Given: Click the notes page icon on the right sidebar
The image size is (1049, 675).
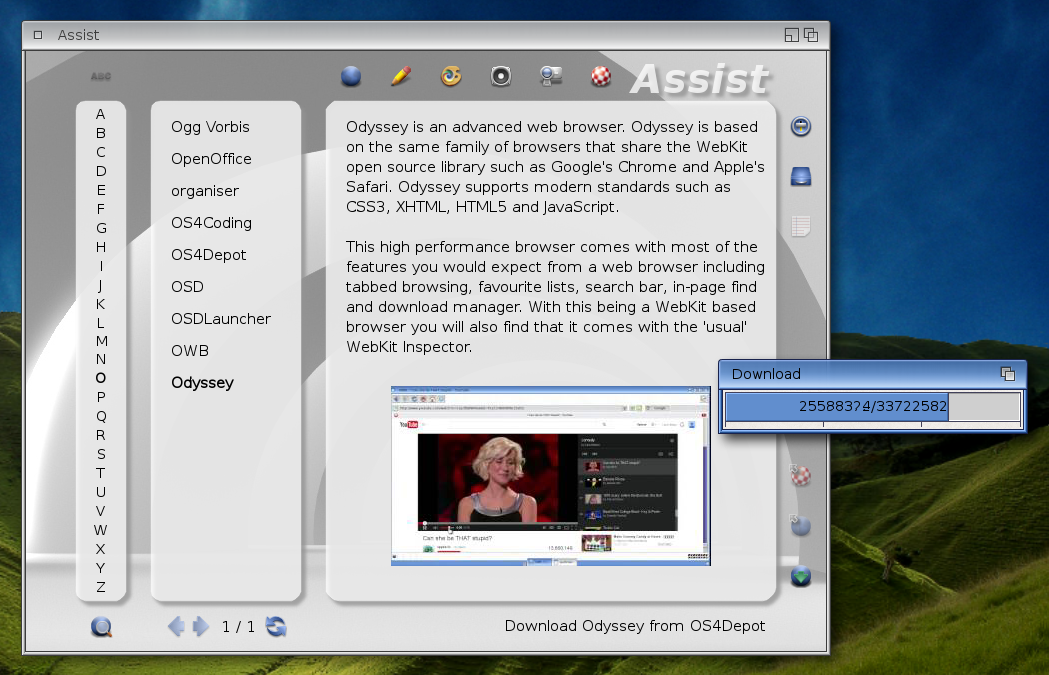Looking at the screenshot, I should pos(801,226).
